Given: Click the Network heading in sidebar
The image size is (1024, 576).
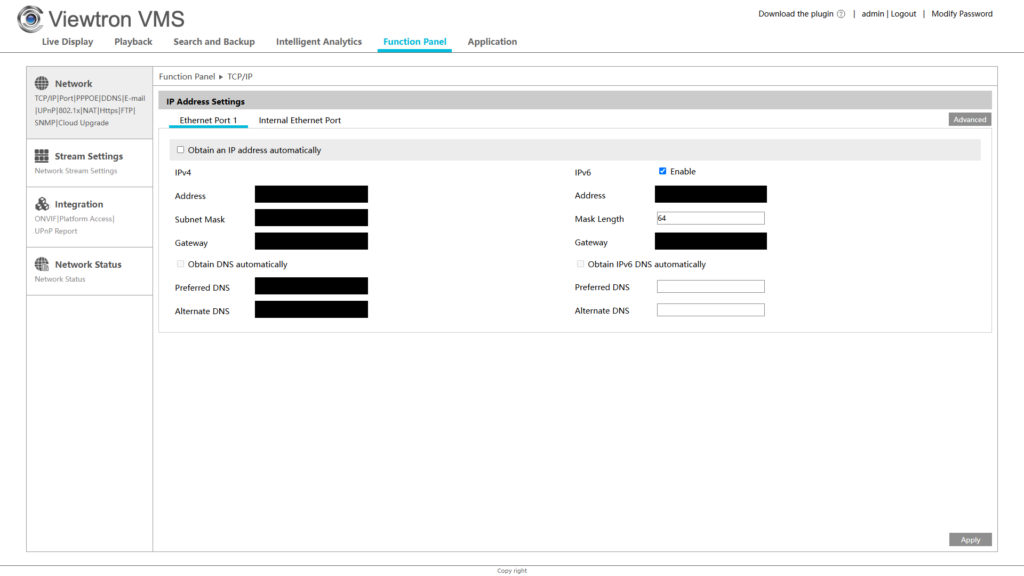Looking at the screenshot, I should coord(74,84).
